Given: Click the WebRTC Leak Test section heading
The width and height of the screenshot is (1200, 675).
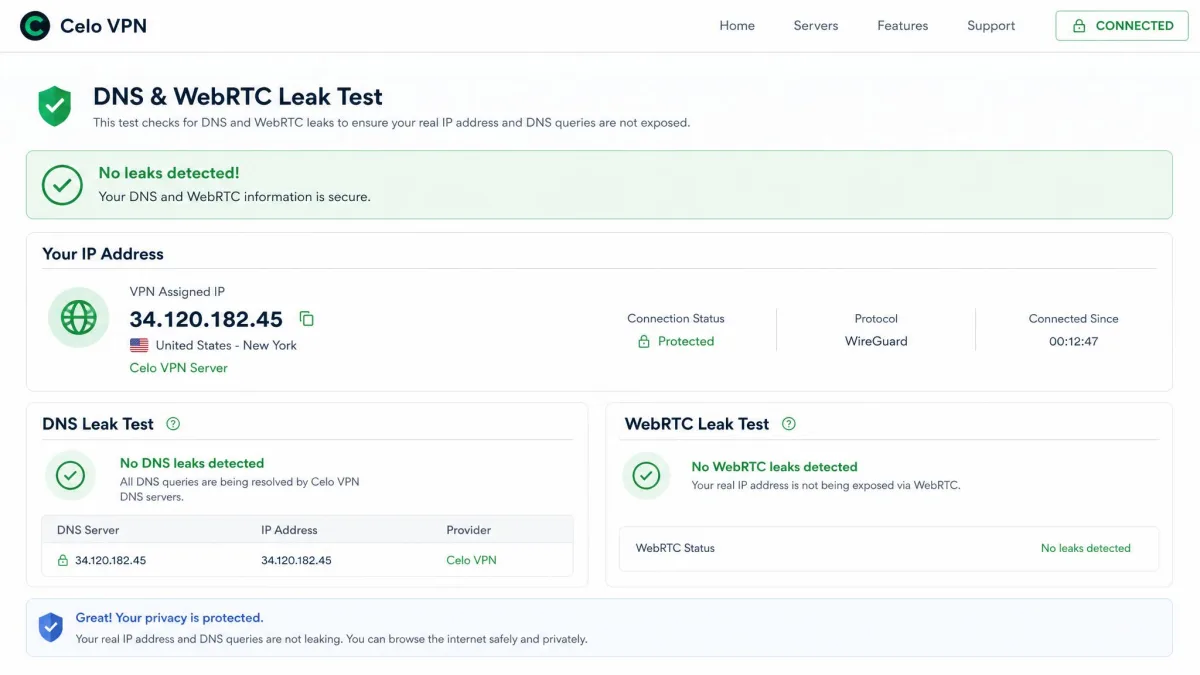Looking at the screenshot, I should 697,424.
